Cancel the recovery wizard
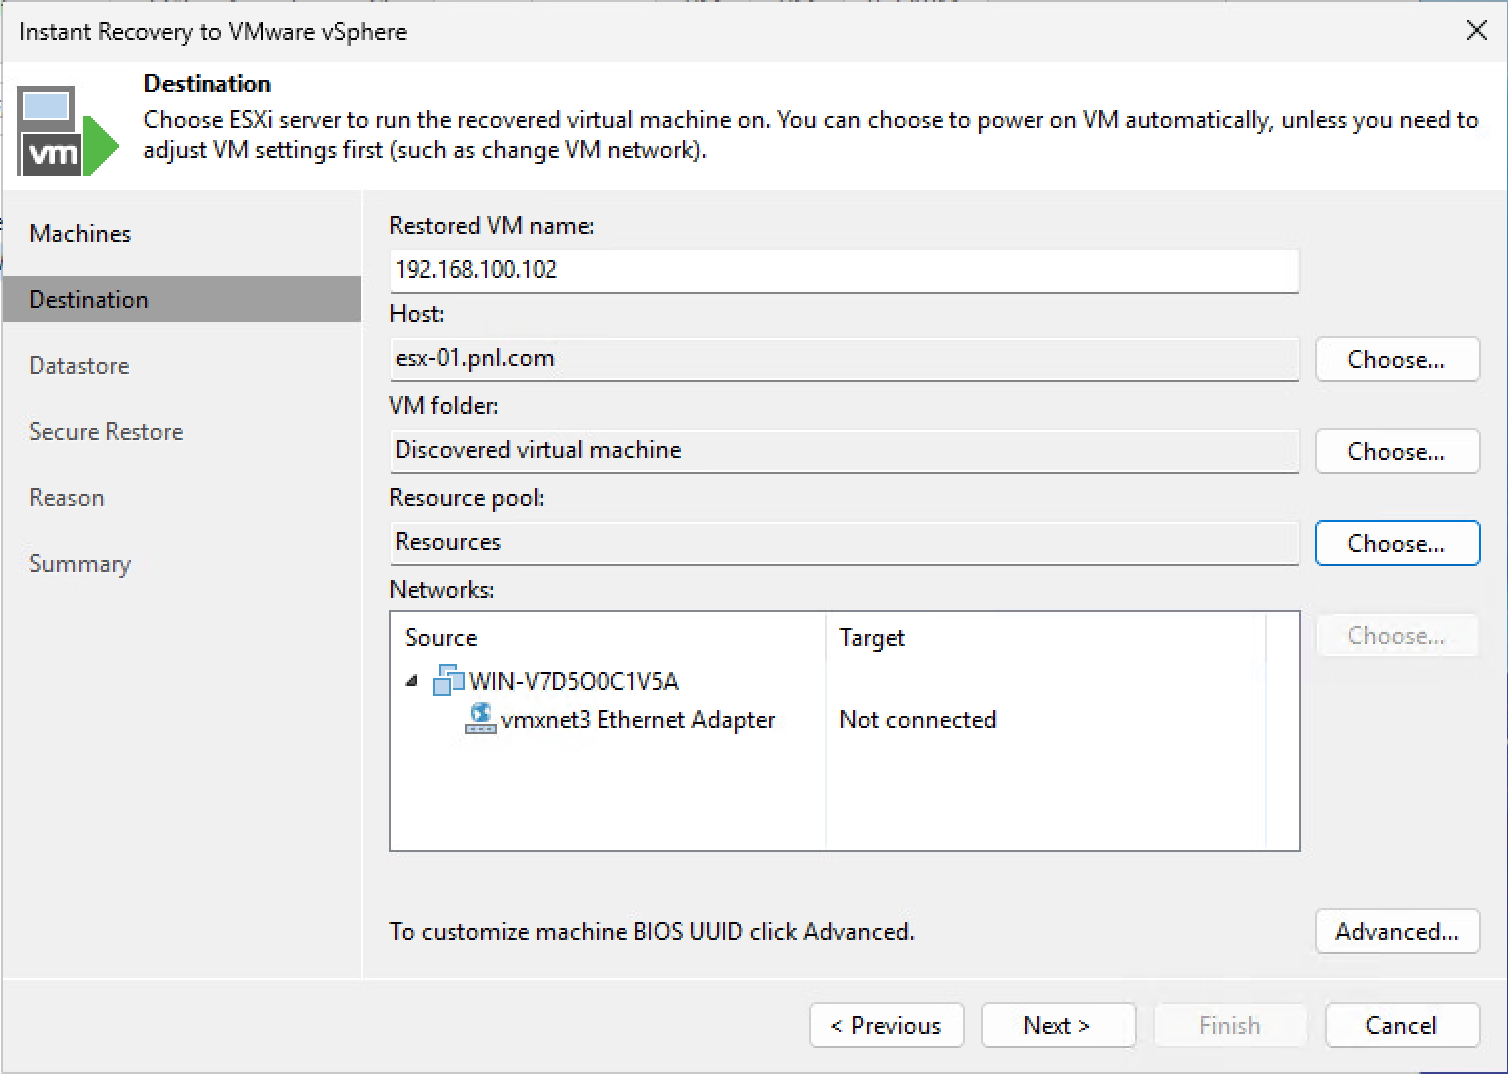1508x1074 pixels. [x=1402, y=1025]
